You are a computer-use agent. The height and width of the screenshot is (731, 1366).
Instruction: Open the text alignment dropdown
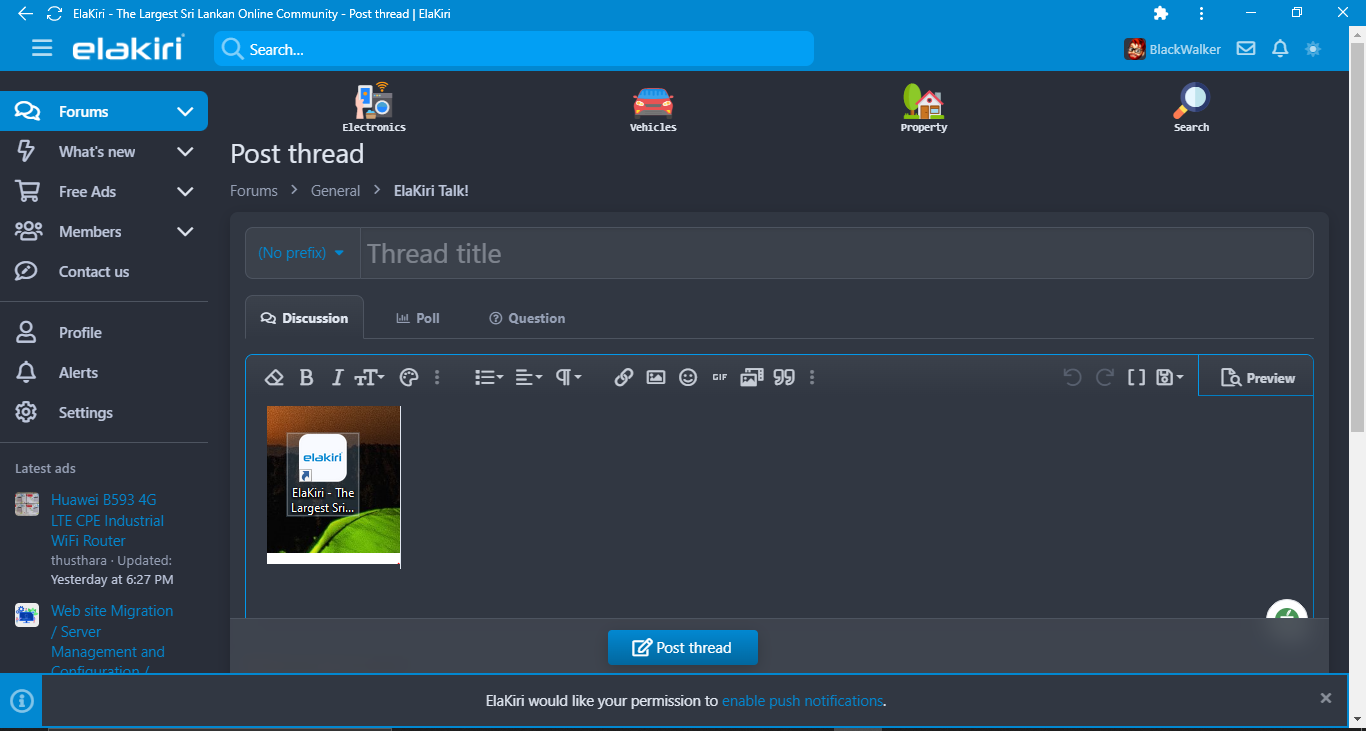[529, 378]
